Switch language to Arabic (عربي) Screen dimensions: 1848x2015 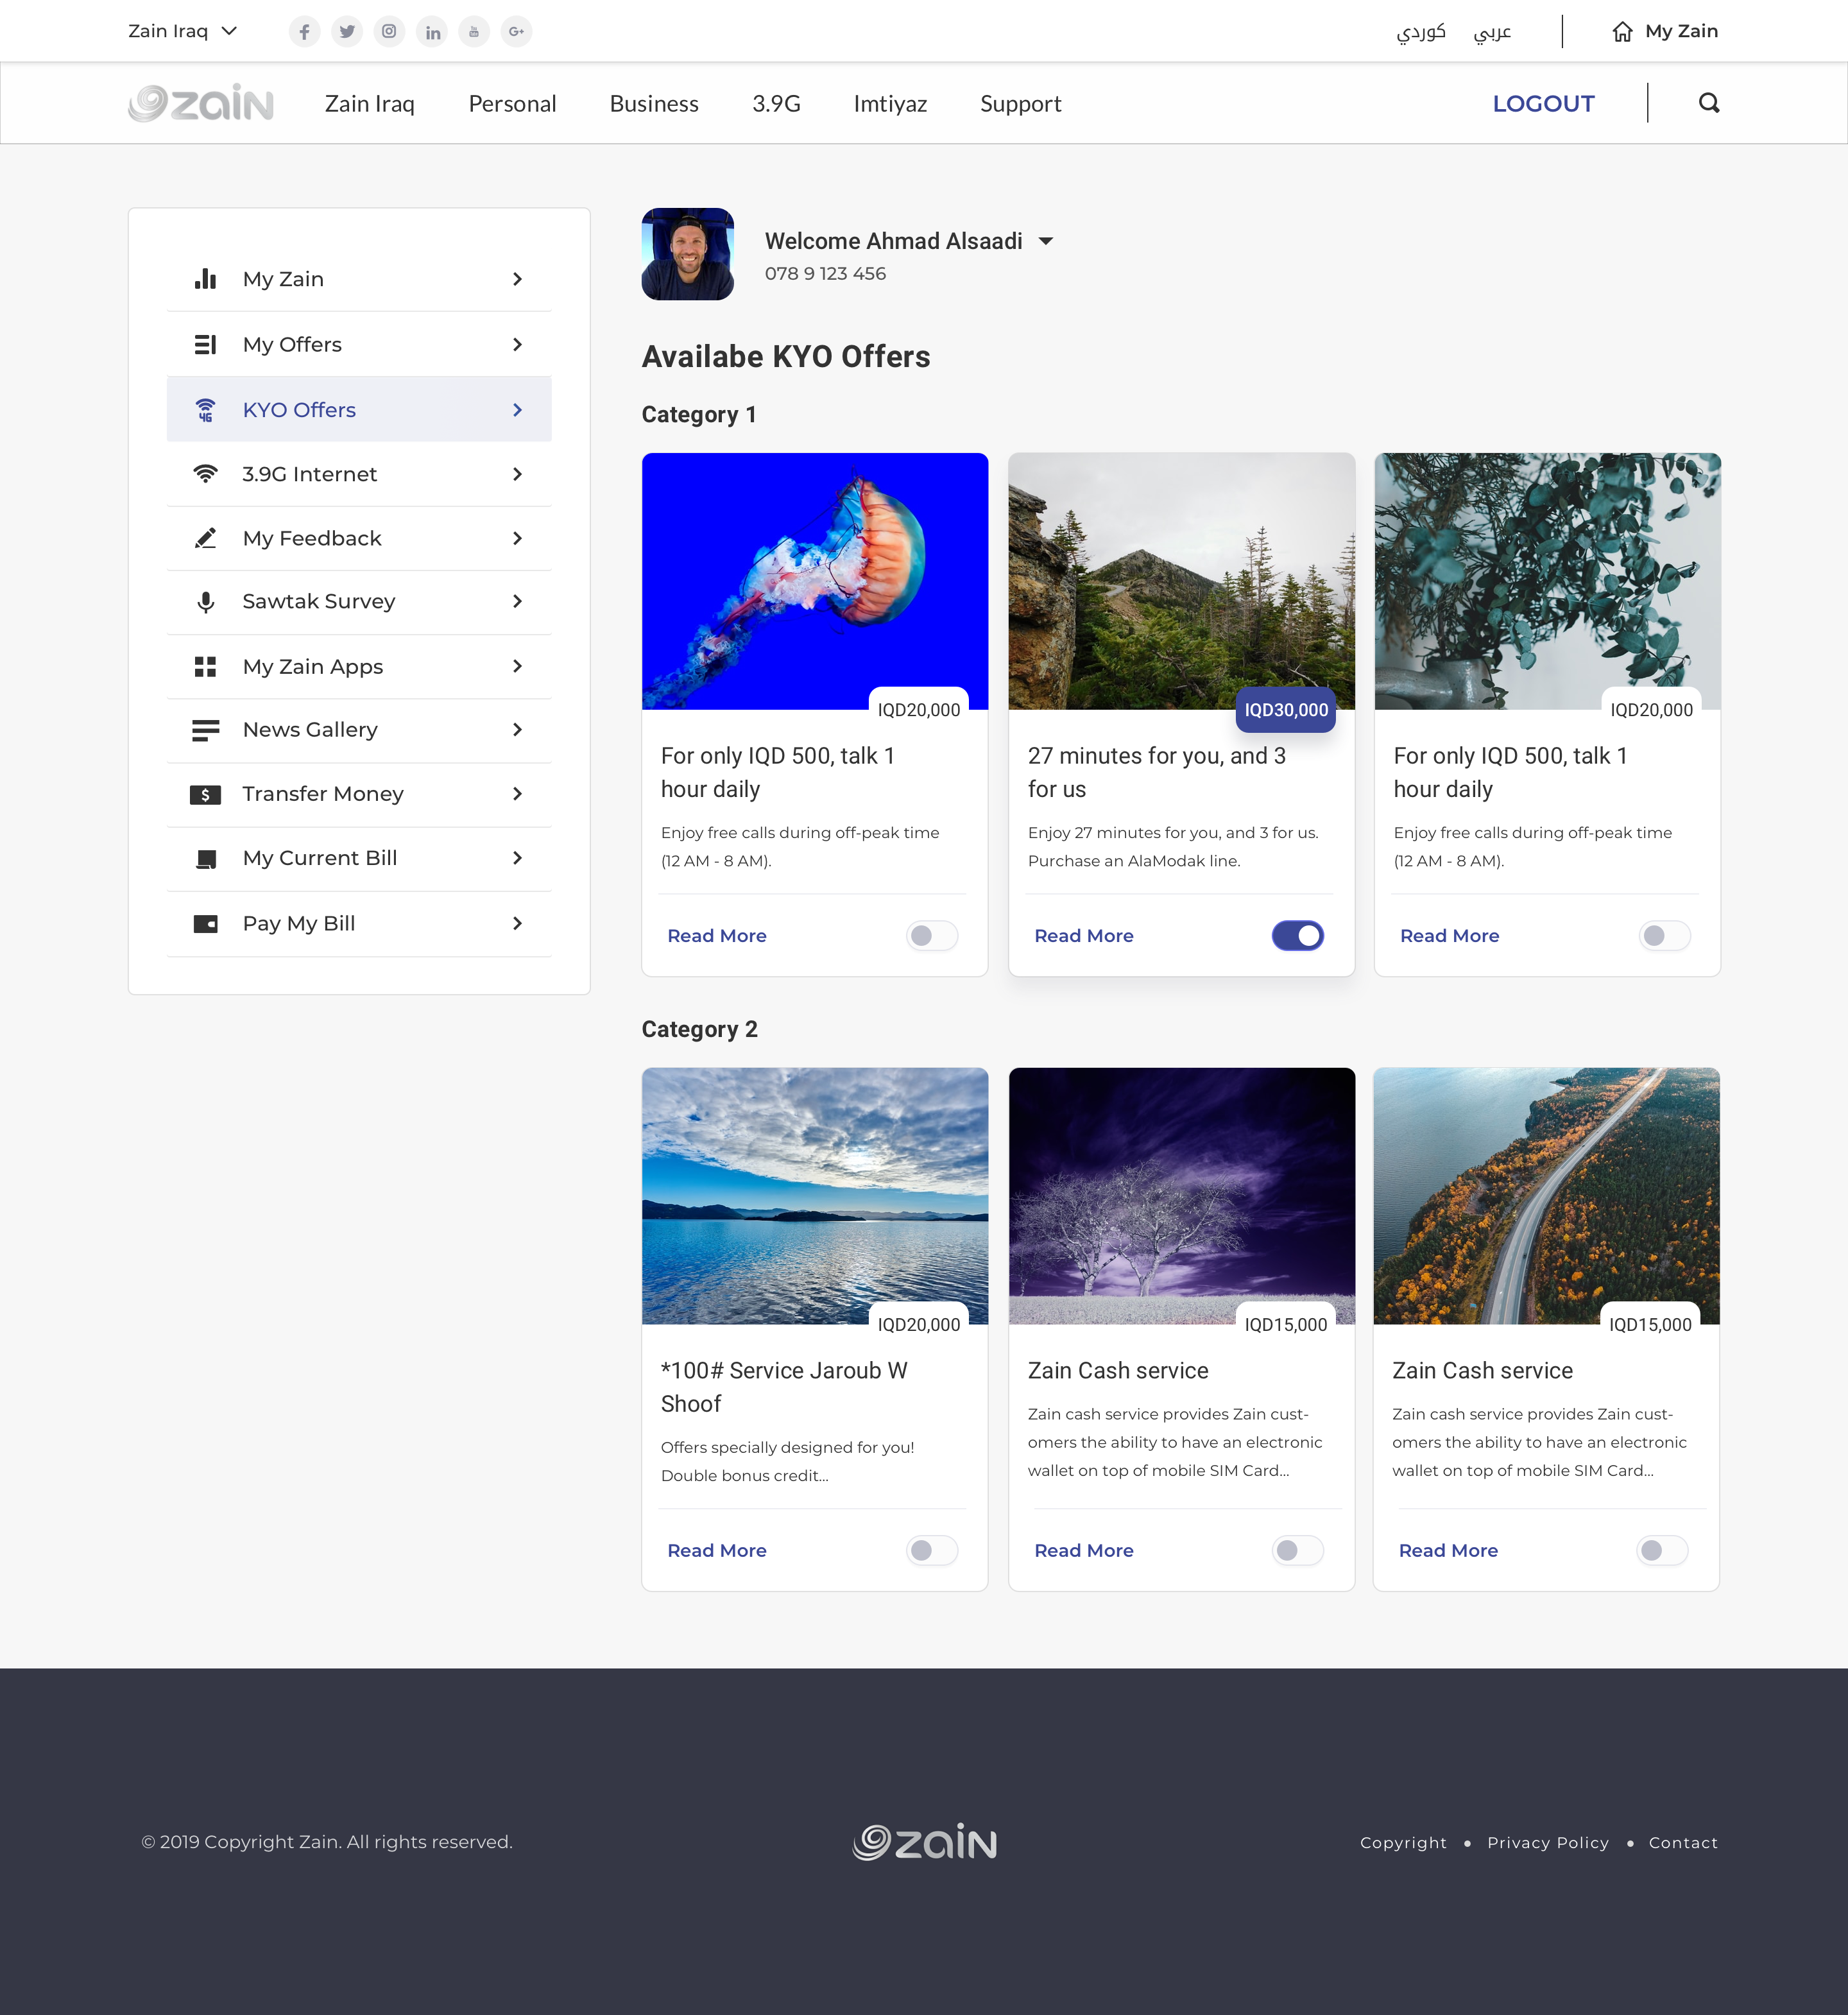[1492, 32]
